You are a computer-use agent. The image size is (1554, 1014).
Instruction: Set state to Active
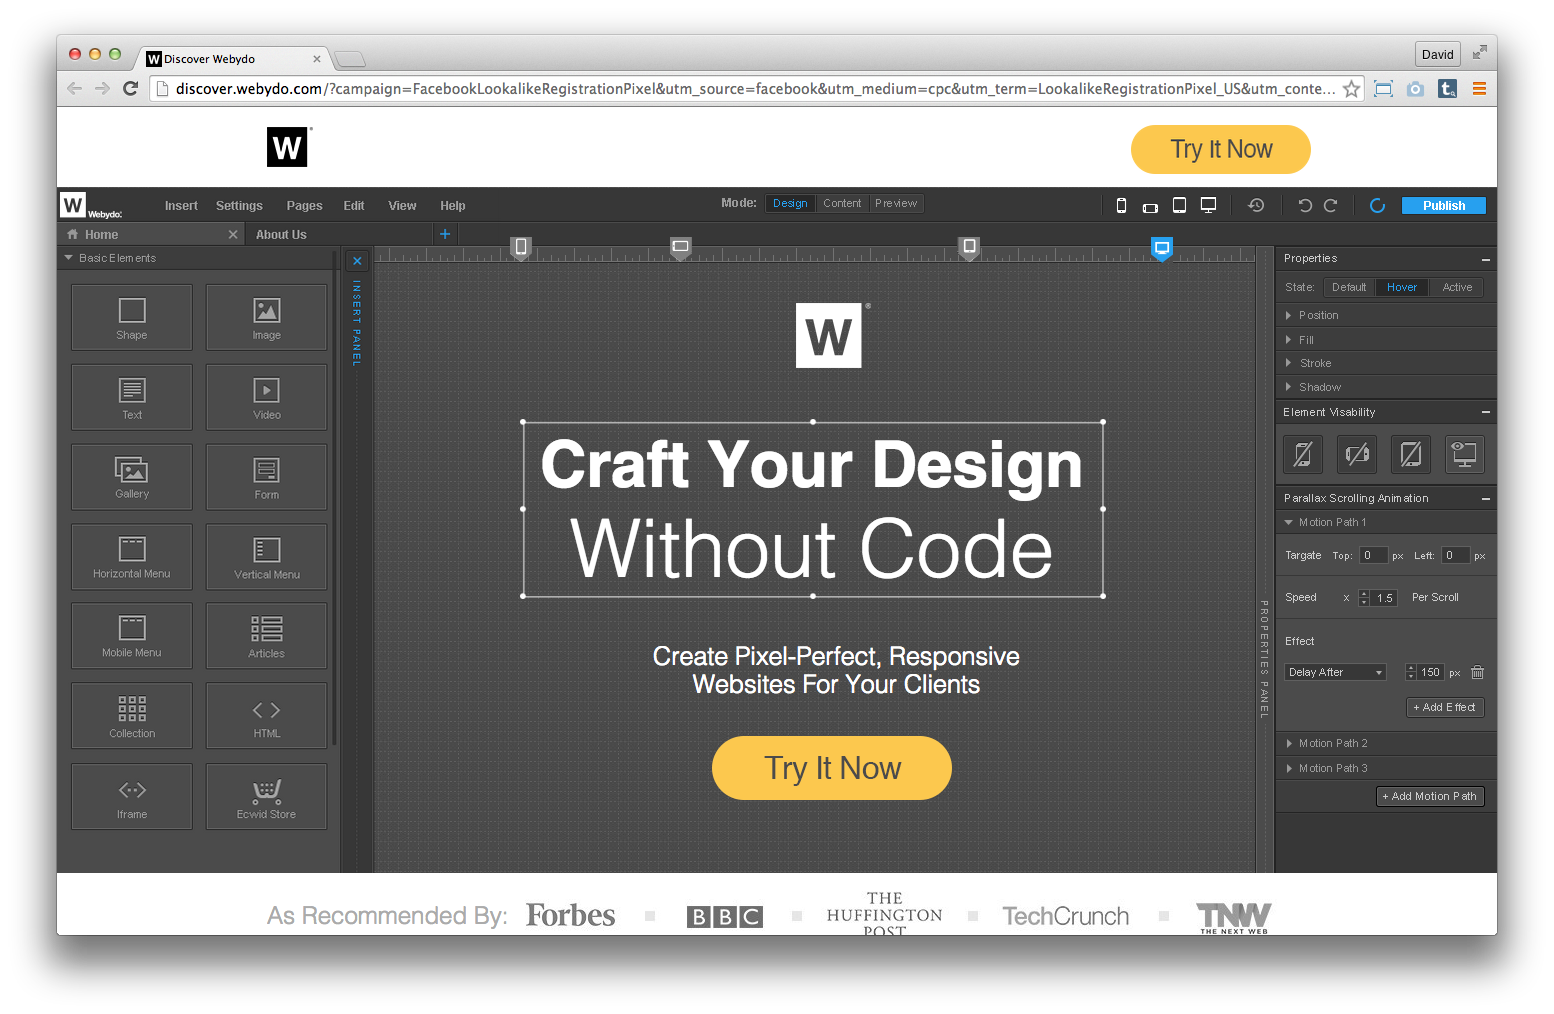1457,287
